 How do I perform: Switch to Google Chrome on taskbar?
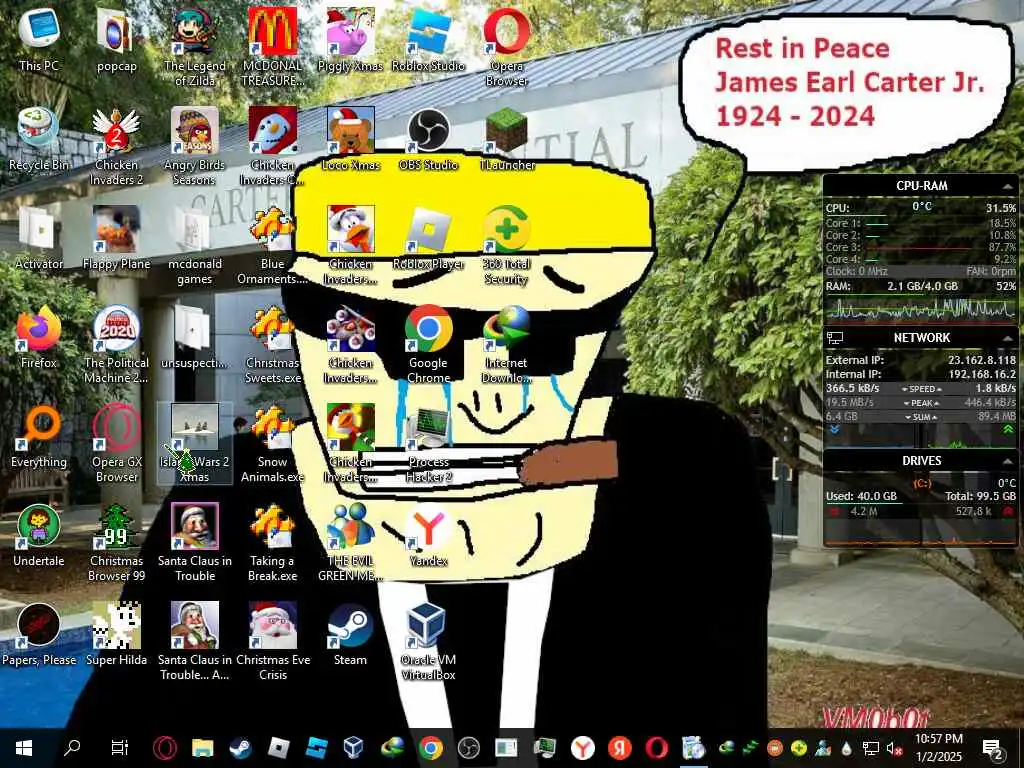point(430,748)
